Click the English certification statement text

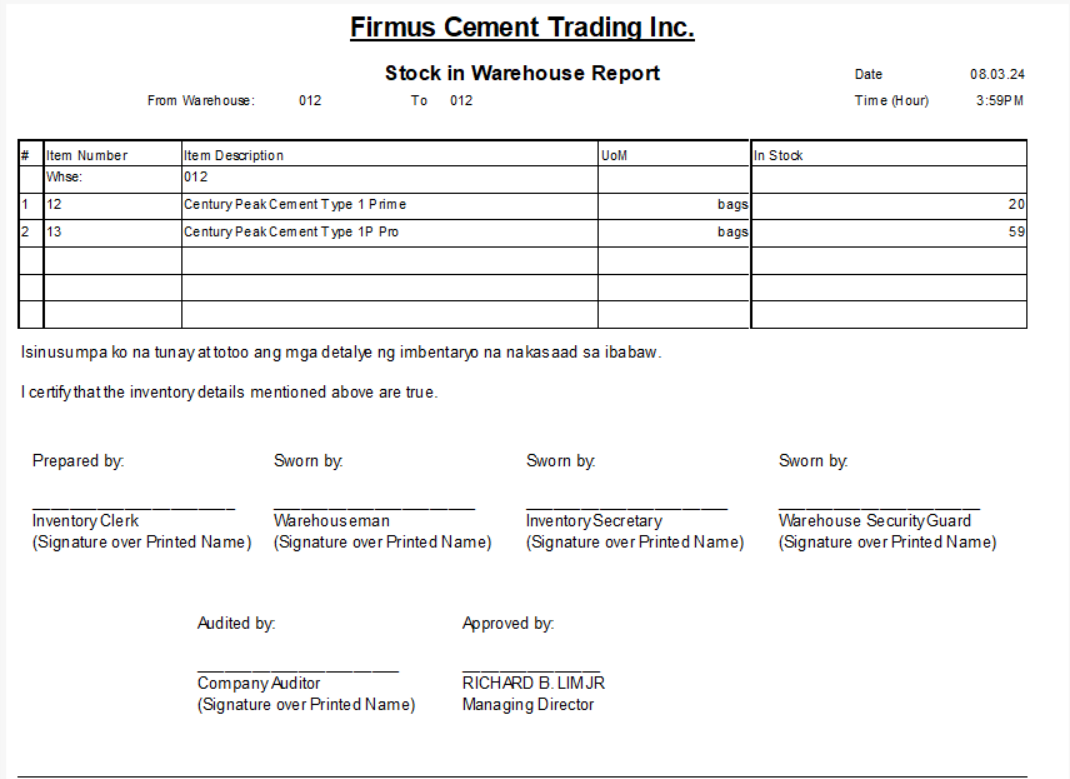[x=229, y=392]
